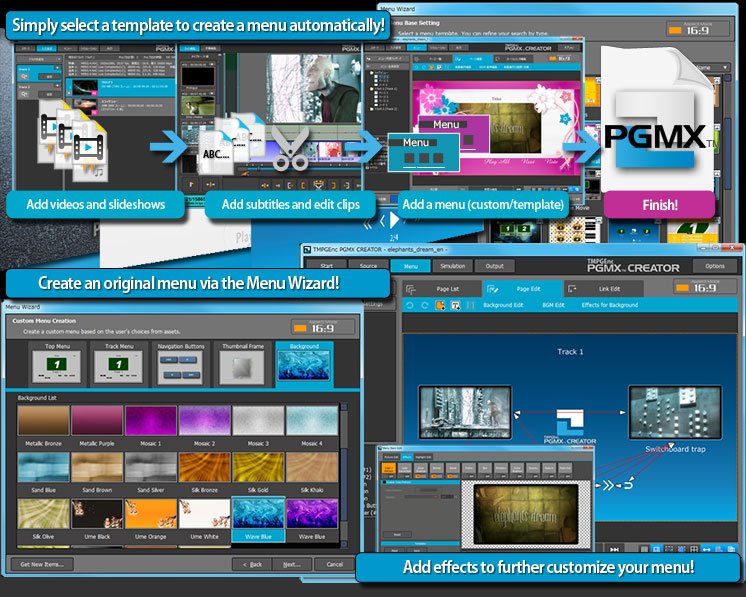Switch to the Simulation tab
Viewport: 746px width, 597px height.
452,266
